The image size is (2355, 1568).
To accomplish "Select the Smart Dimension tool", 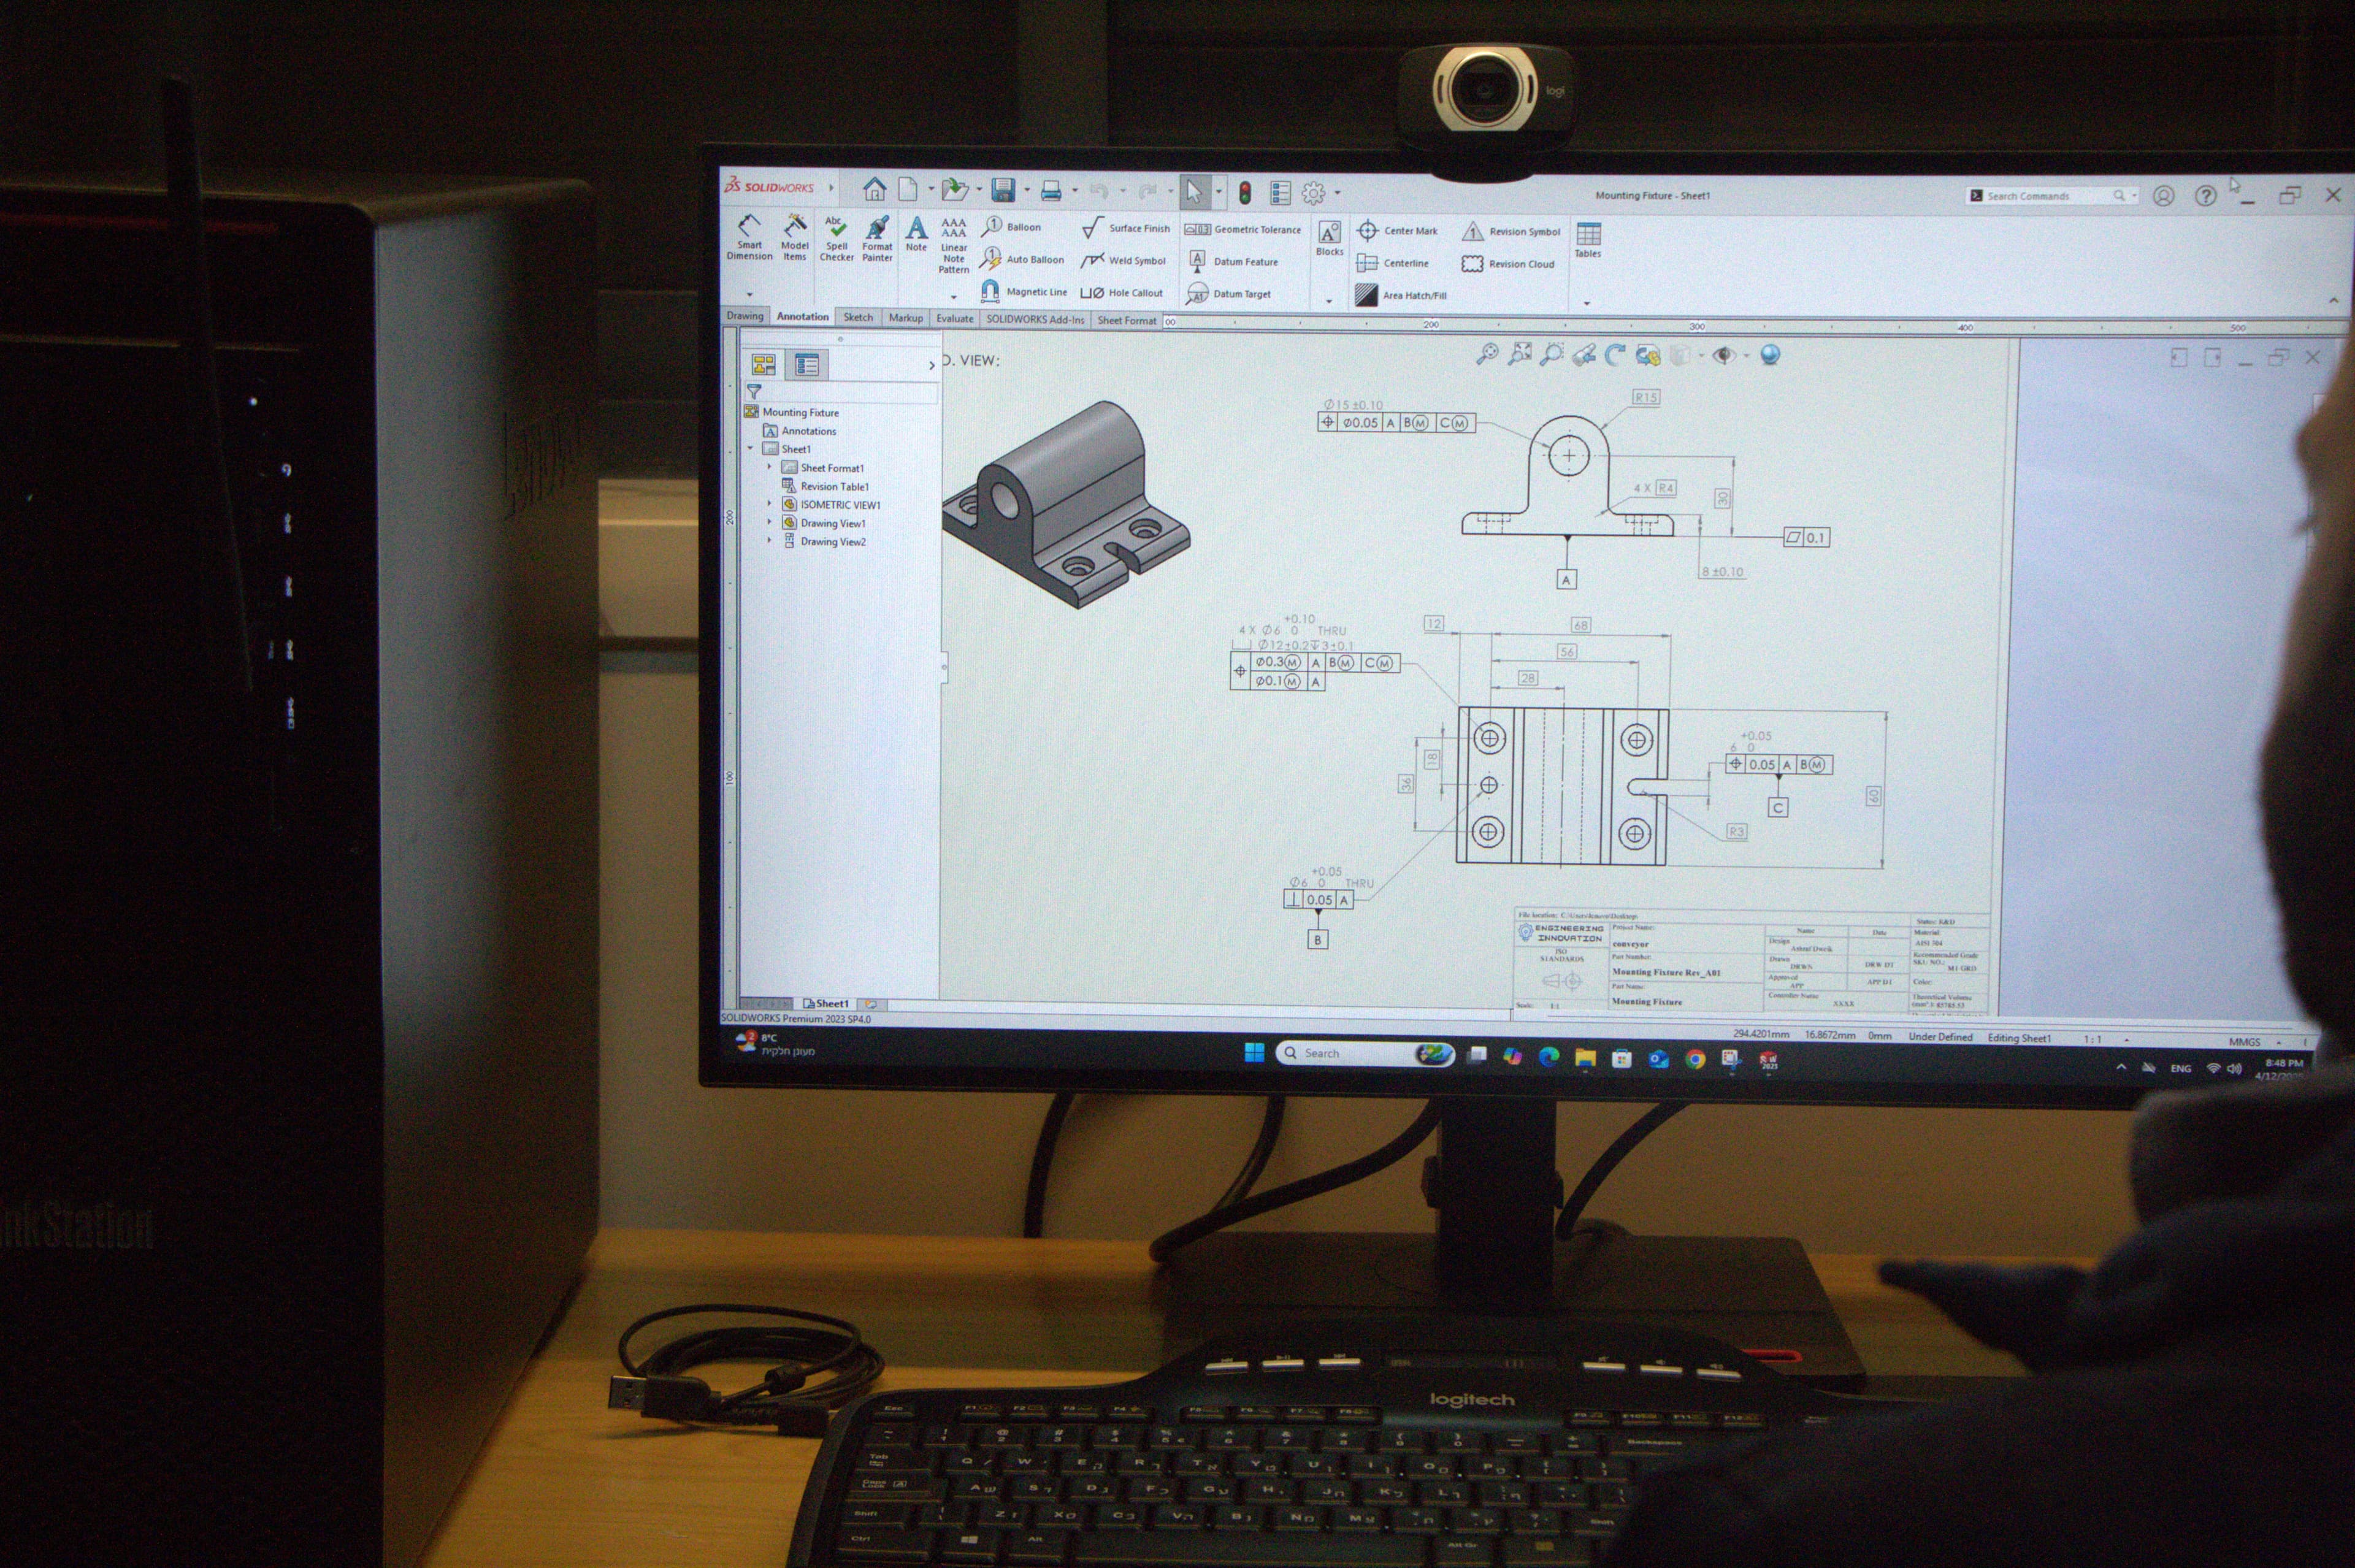I will click(749, 238).
